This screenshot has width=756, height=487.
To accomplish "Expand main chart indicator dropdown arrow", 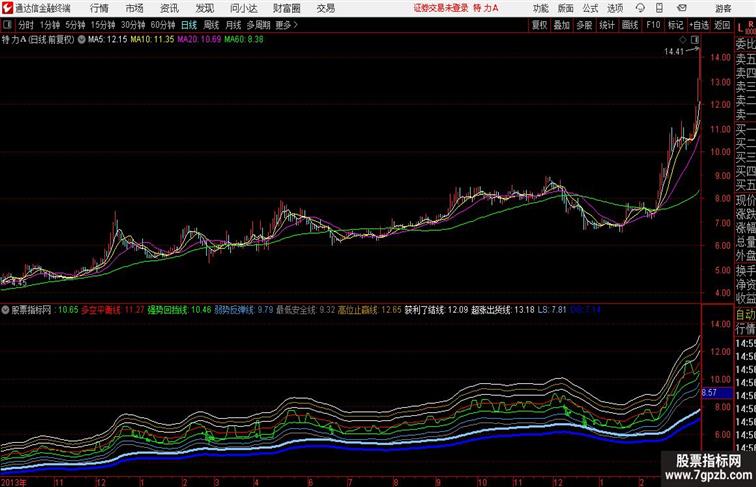I will 81,40.
